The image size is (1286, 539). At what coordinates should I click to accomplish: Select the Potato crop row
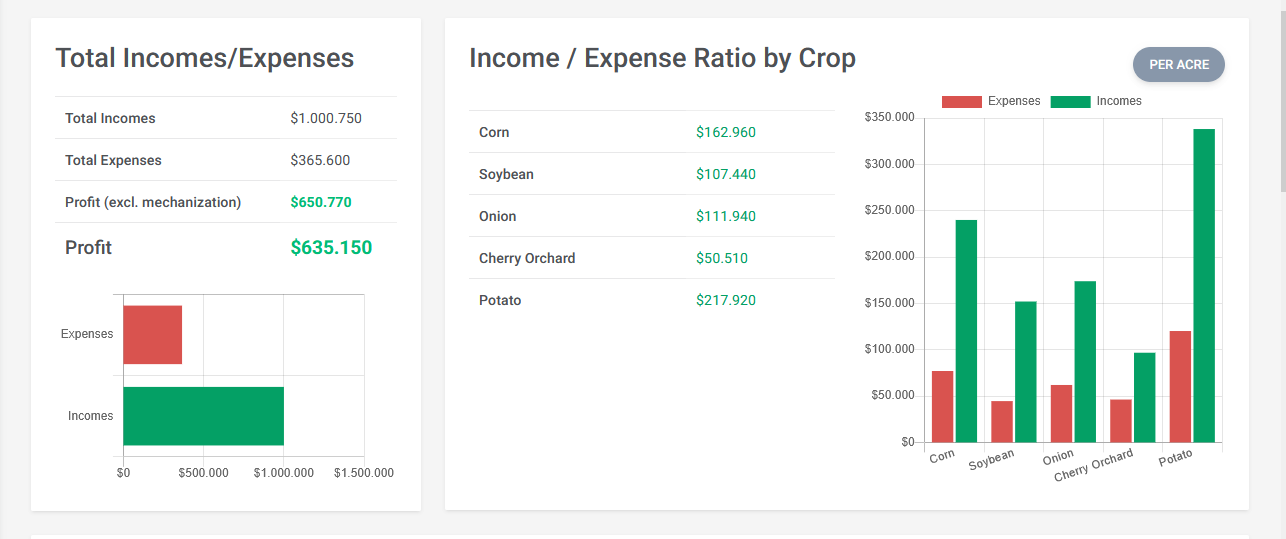coord(651,300)
